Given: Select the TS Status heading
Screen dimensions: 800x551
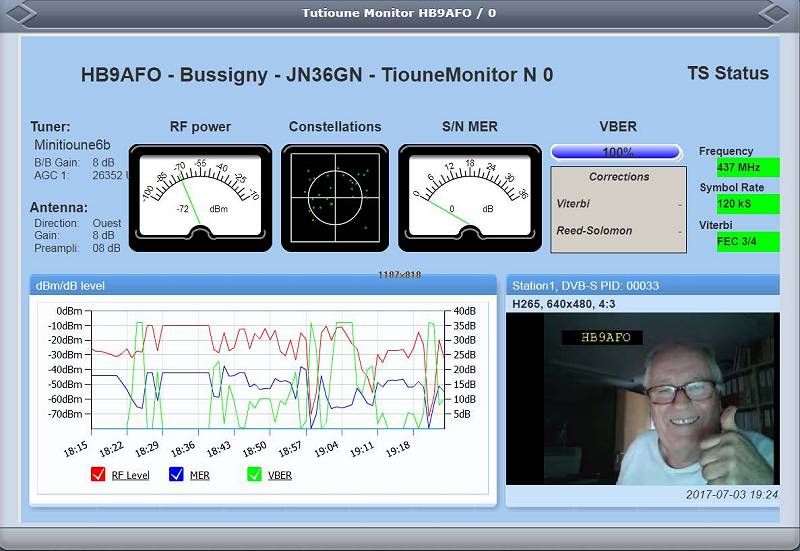Looking at the screenshot, I should 728,73.
